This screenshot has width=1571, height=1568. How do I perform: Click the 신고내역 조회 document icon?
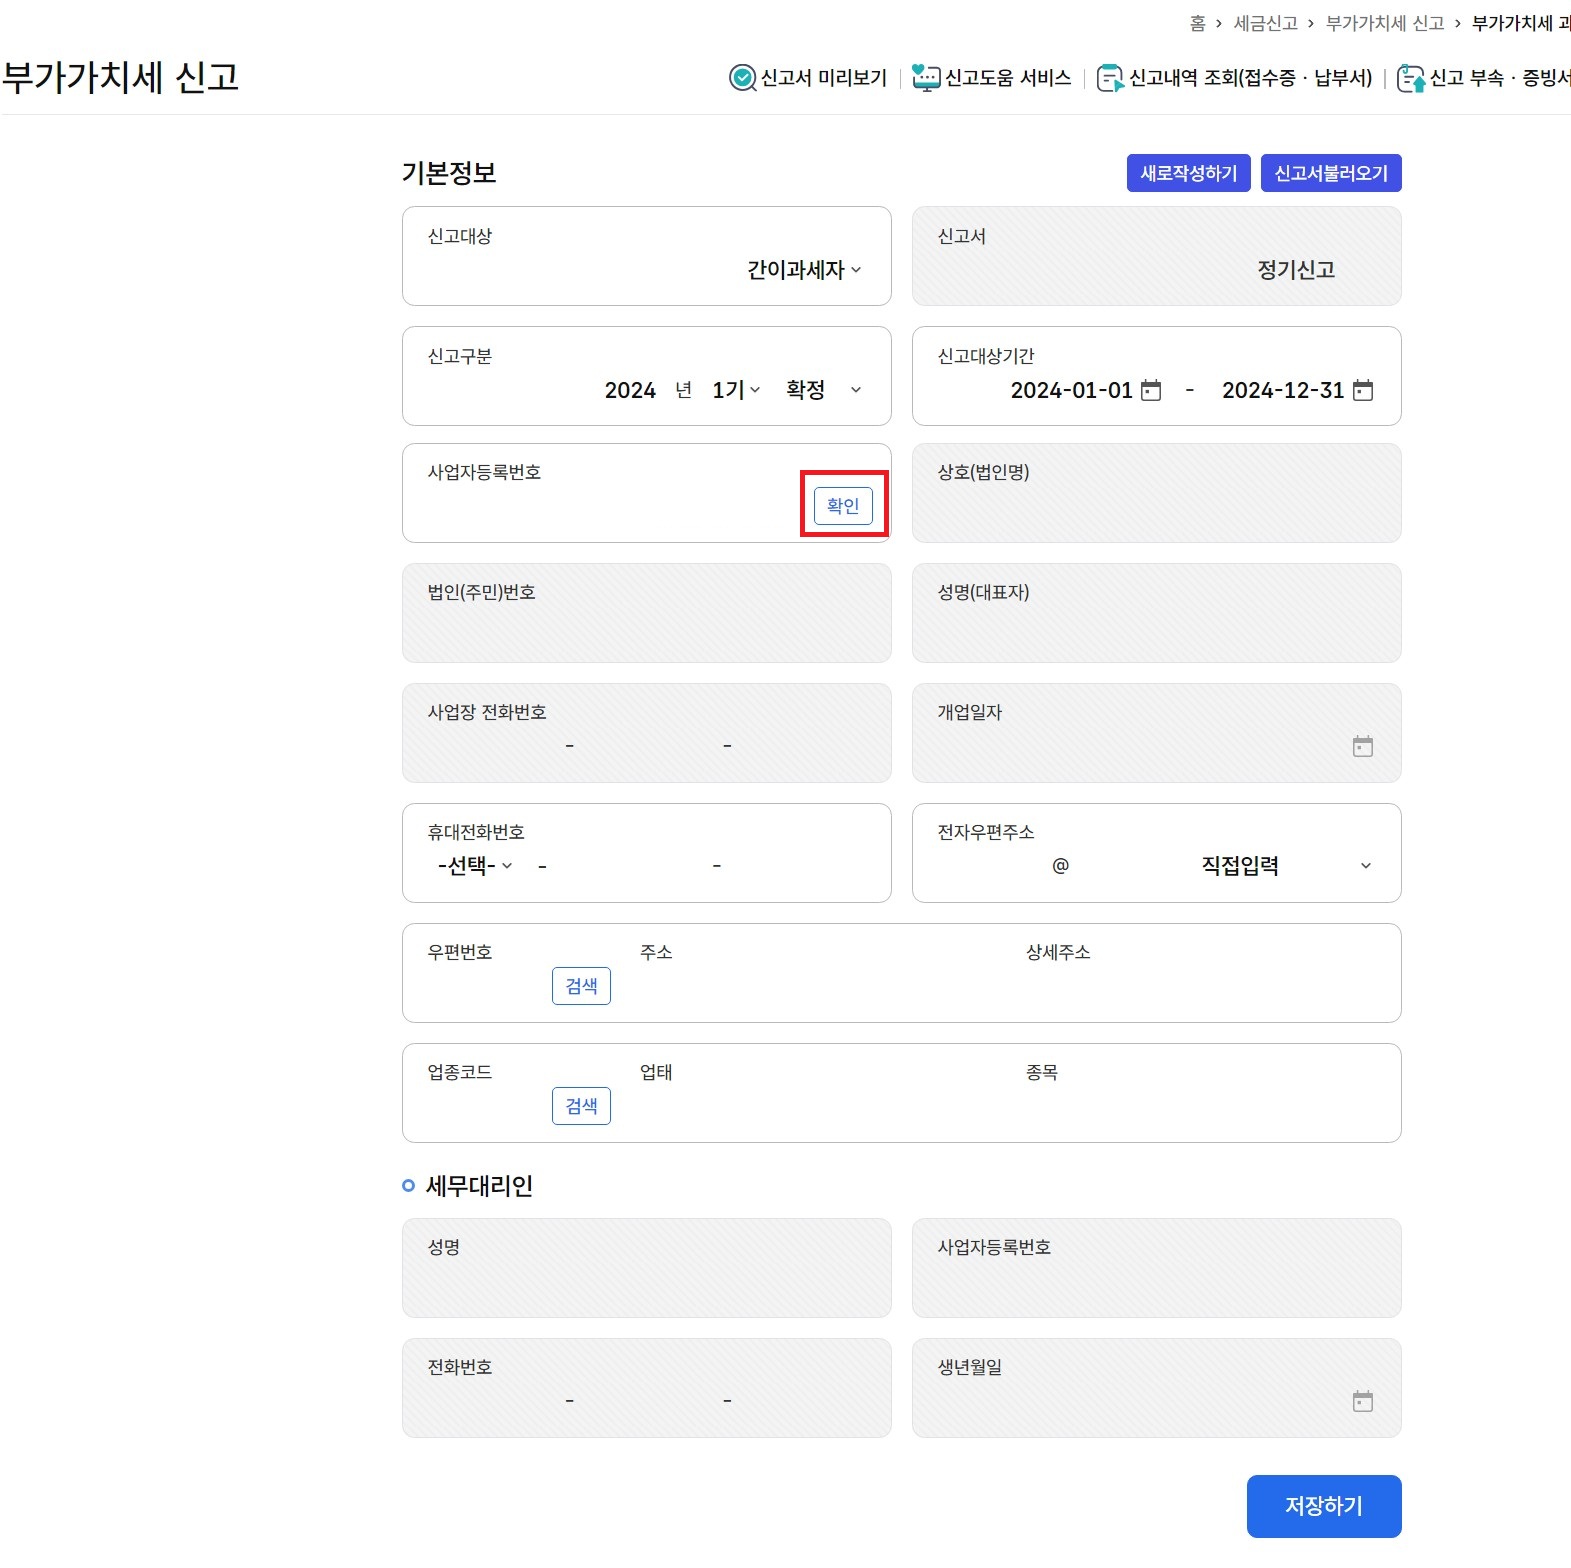[x=1110, y=78]
